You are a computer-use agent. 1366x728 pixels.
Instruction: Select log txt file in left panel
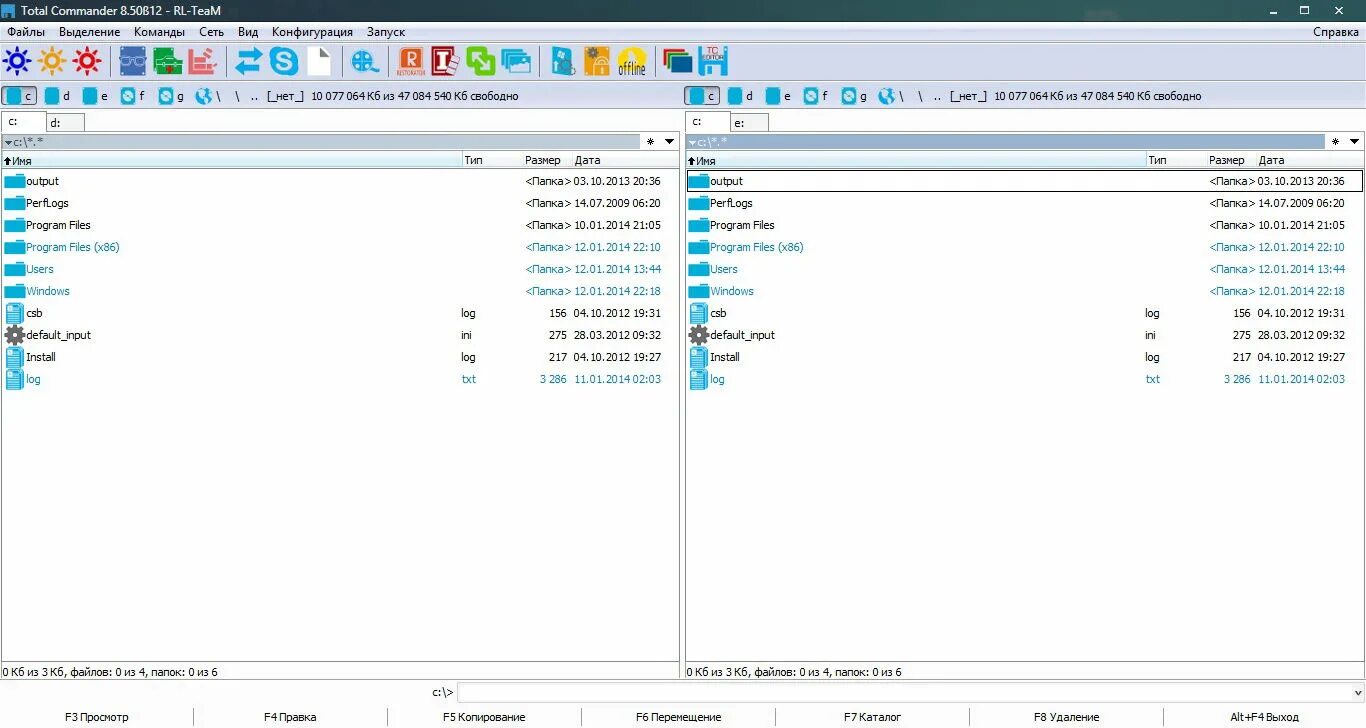pos(340,379)
